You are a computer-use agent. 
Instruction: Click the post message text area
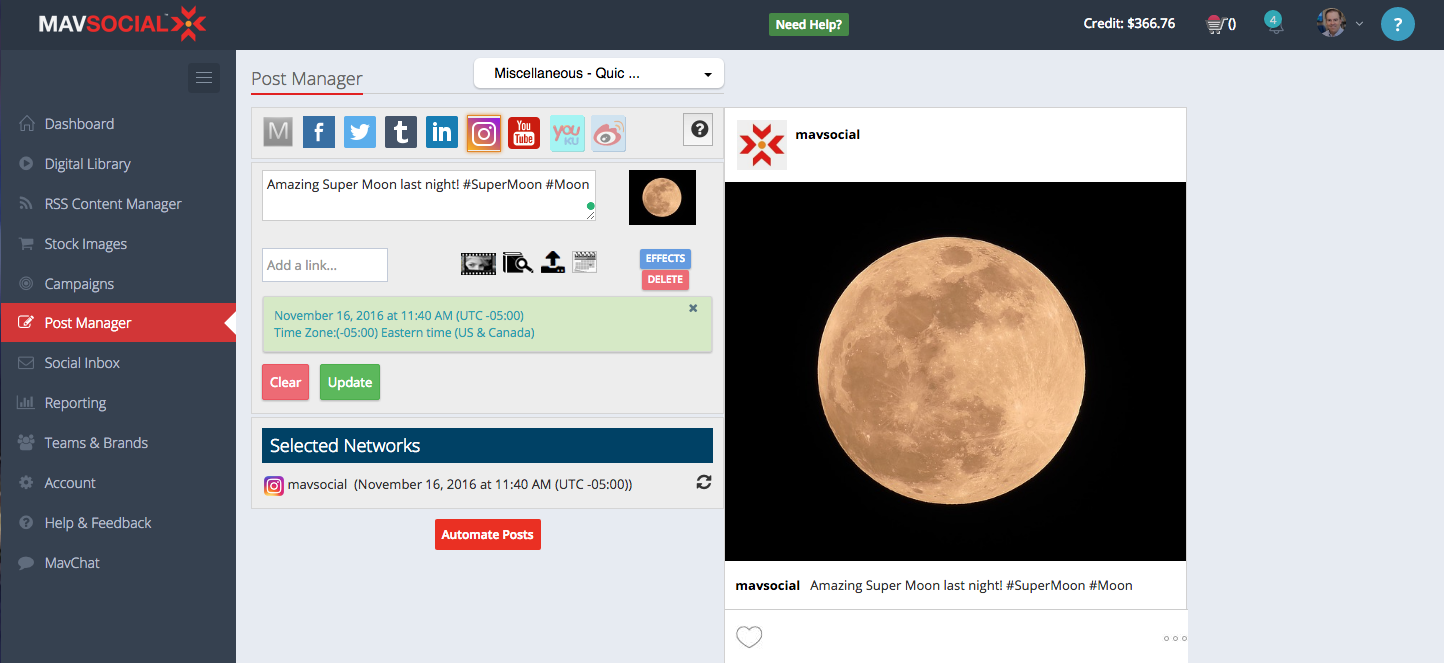click(429, 195)
